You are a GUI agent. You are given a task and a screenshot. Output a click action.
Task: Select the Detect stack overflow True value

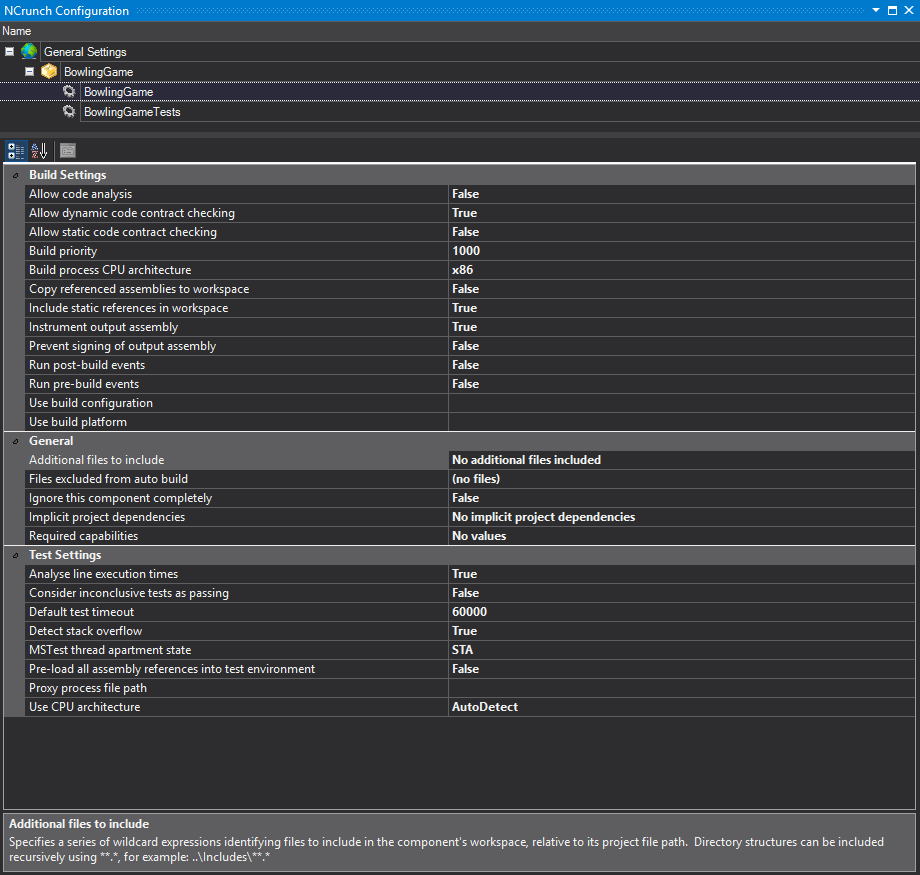pos(464,631)
